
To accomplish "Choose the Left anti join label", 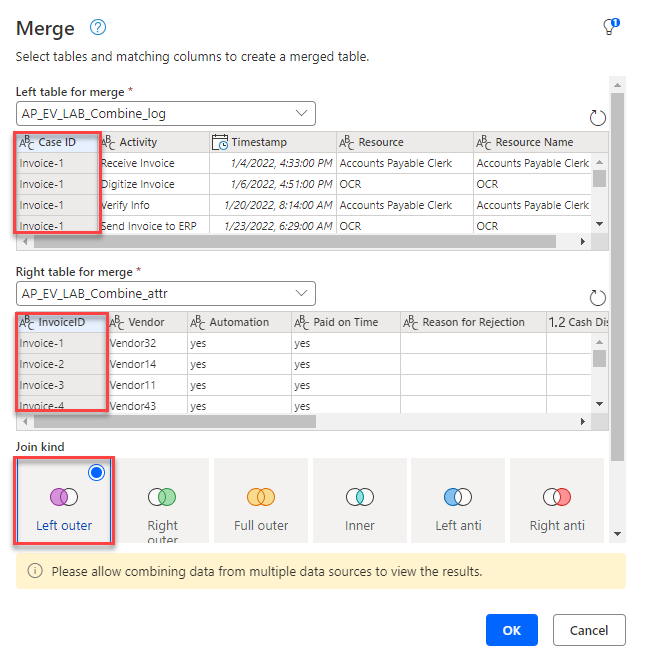I will coord(459,526).
